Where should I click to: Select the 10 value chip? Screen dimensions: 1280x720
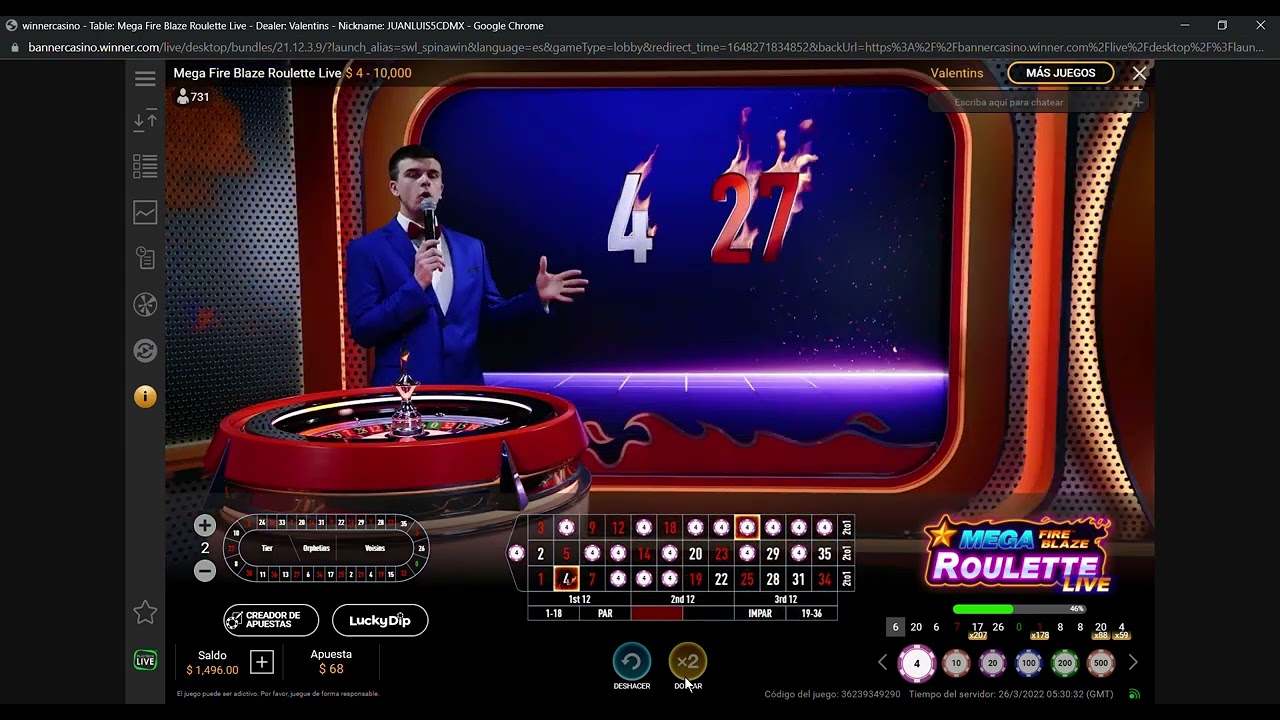956,663
